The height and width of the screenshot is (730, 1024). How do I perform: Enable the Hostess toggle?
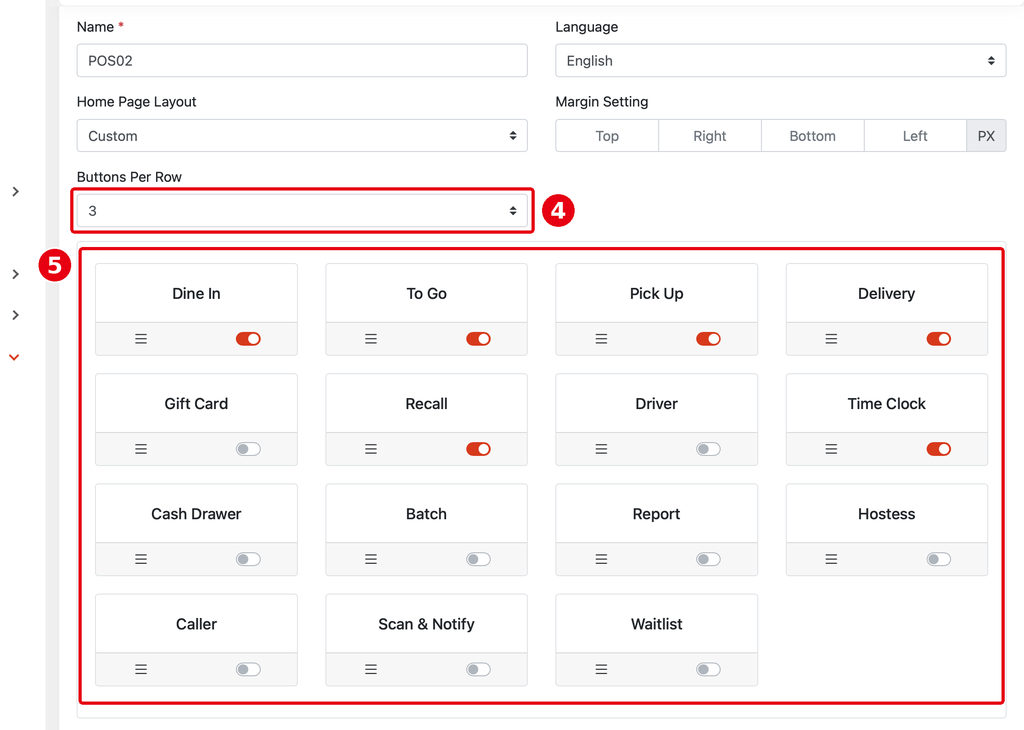click(x=939, y=560)
